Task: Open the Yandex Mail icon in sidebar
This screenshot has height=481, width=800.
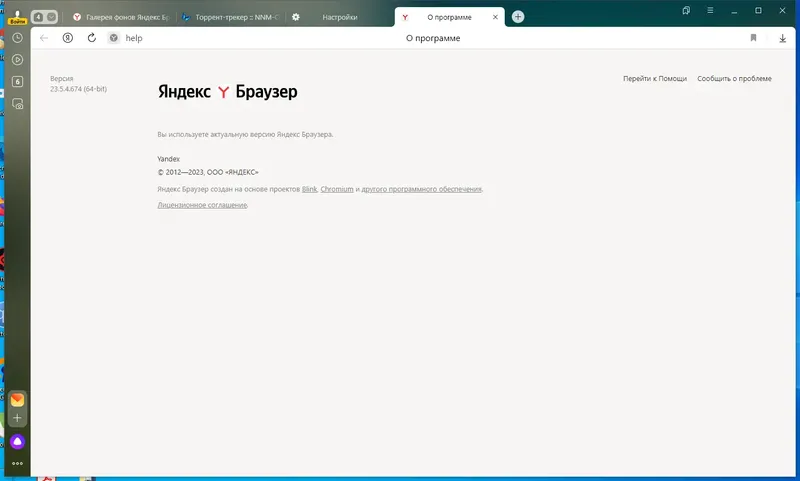Action: click(x=17, y=399)
